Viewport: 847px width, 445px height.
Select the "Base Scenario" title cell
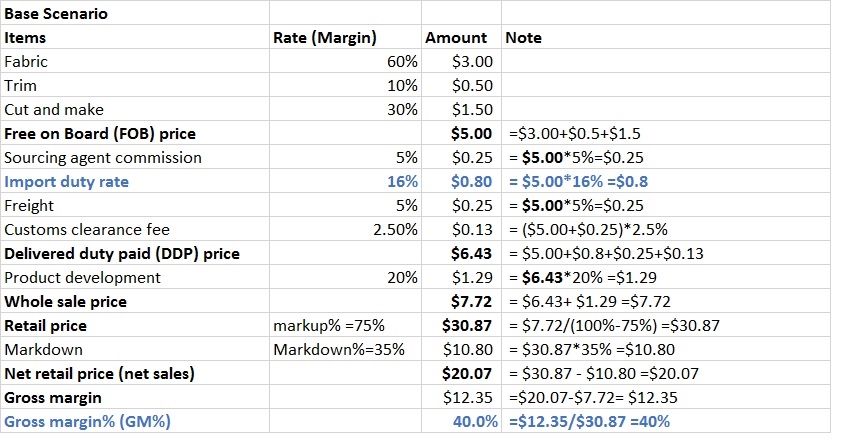57,14
